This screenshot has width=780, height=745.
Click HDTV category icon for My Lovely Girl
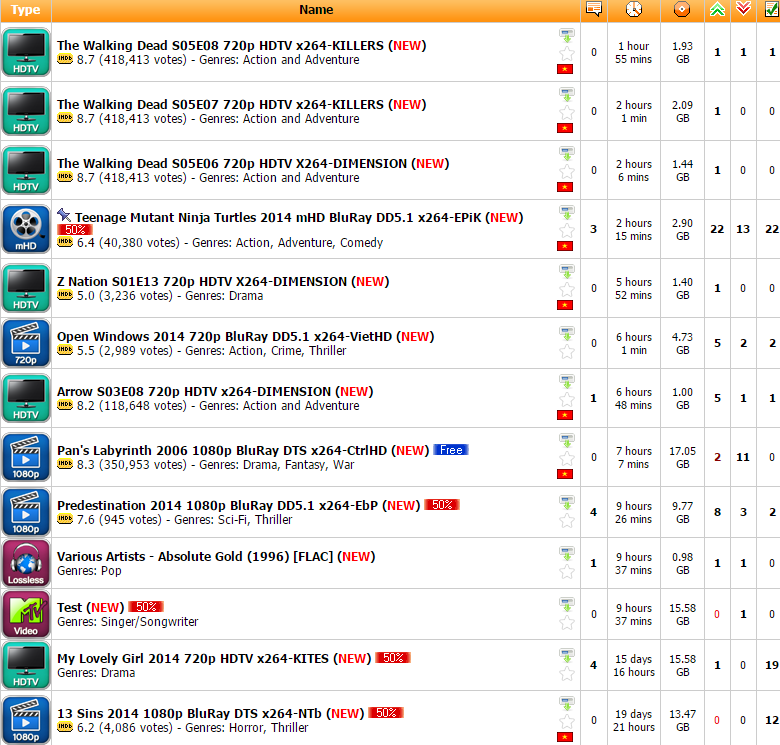[x=26, y=665]
